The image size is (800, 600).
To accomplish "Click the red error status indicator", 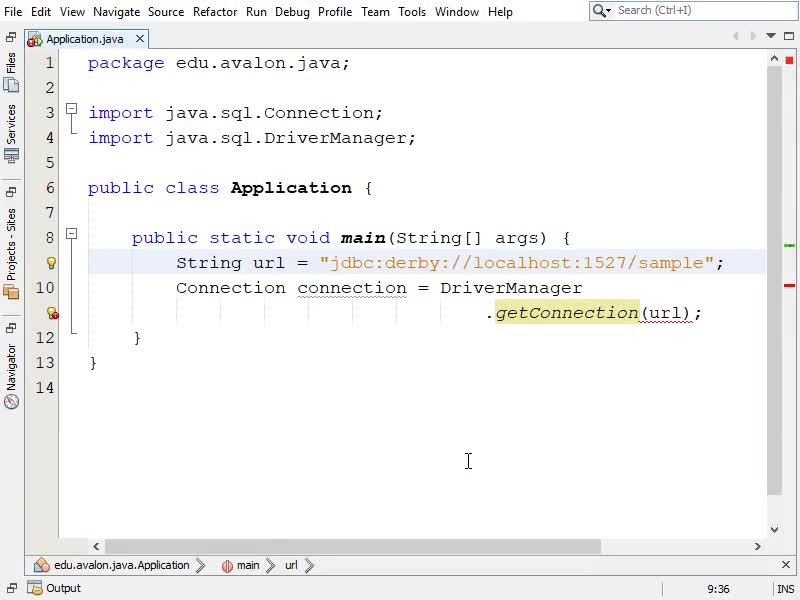I will (x=789, y=60).
